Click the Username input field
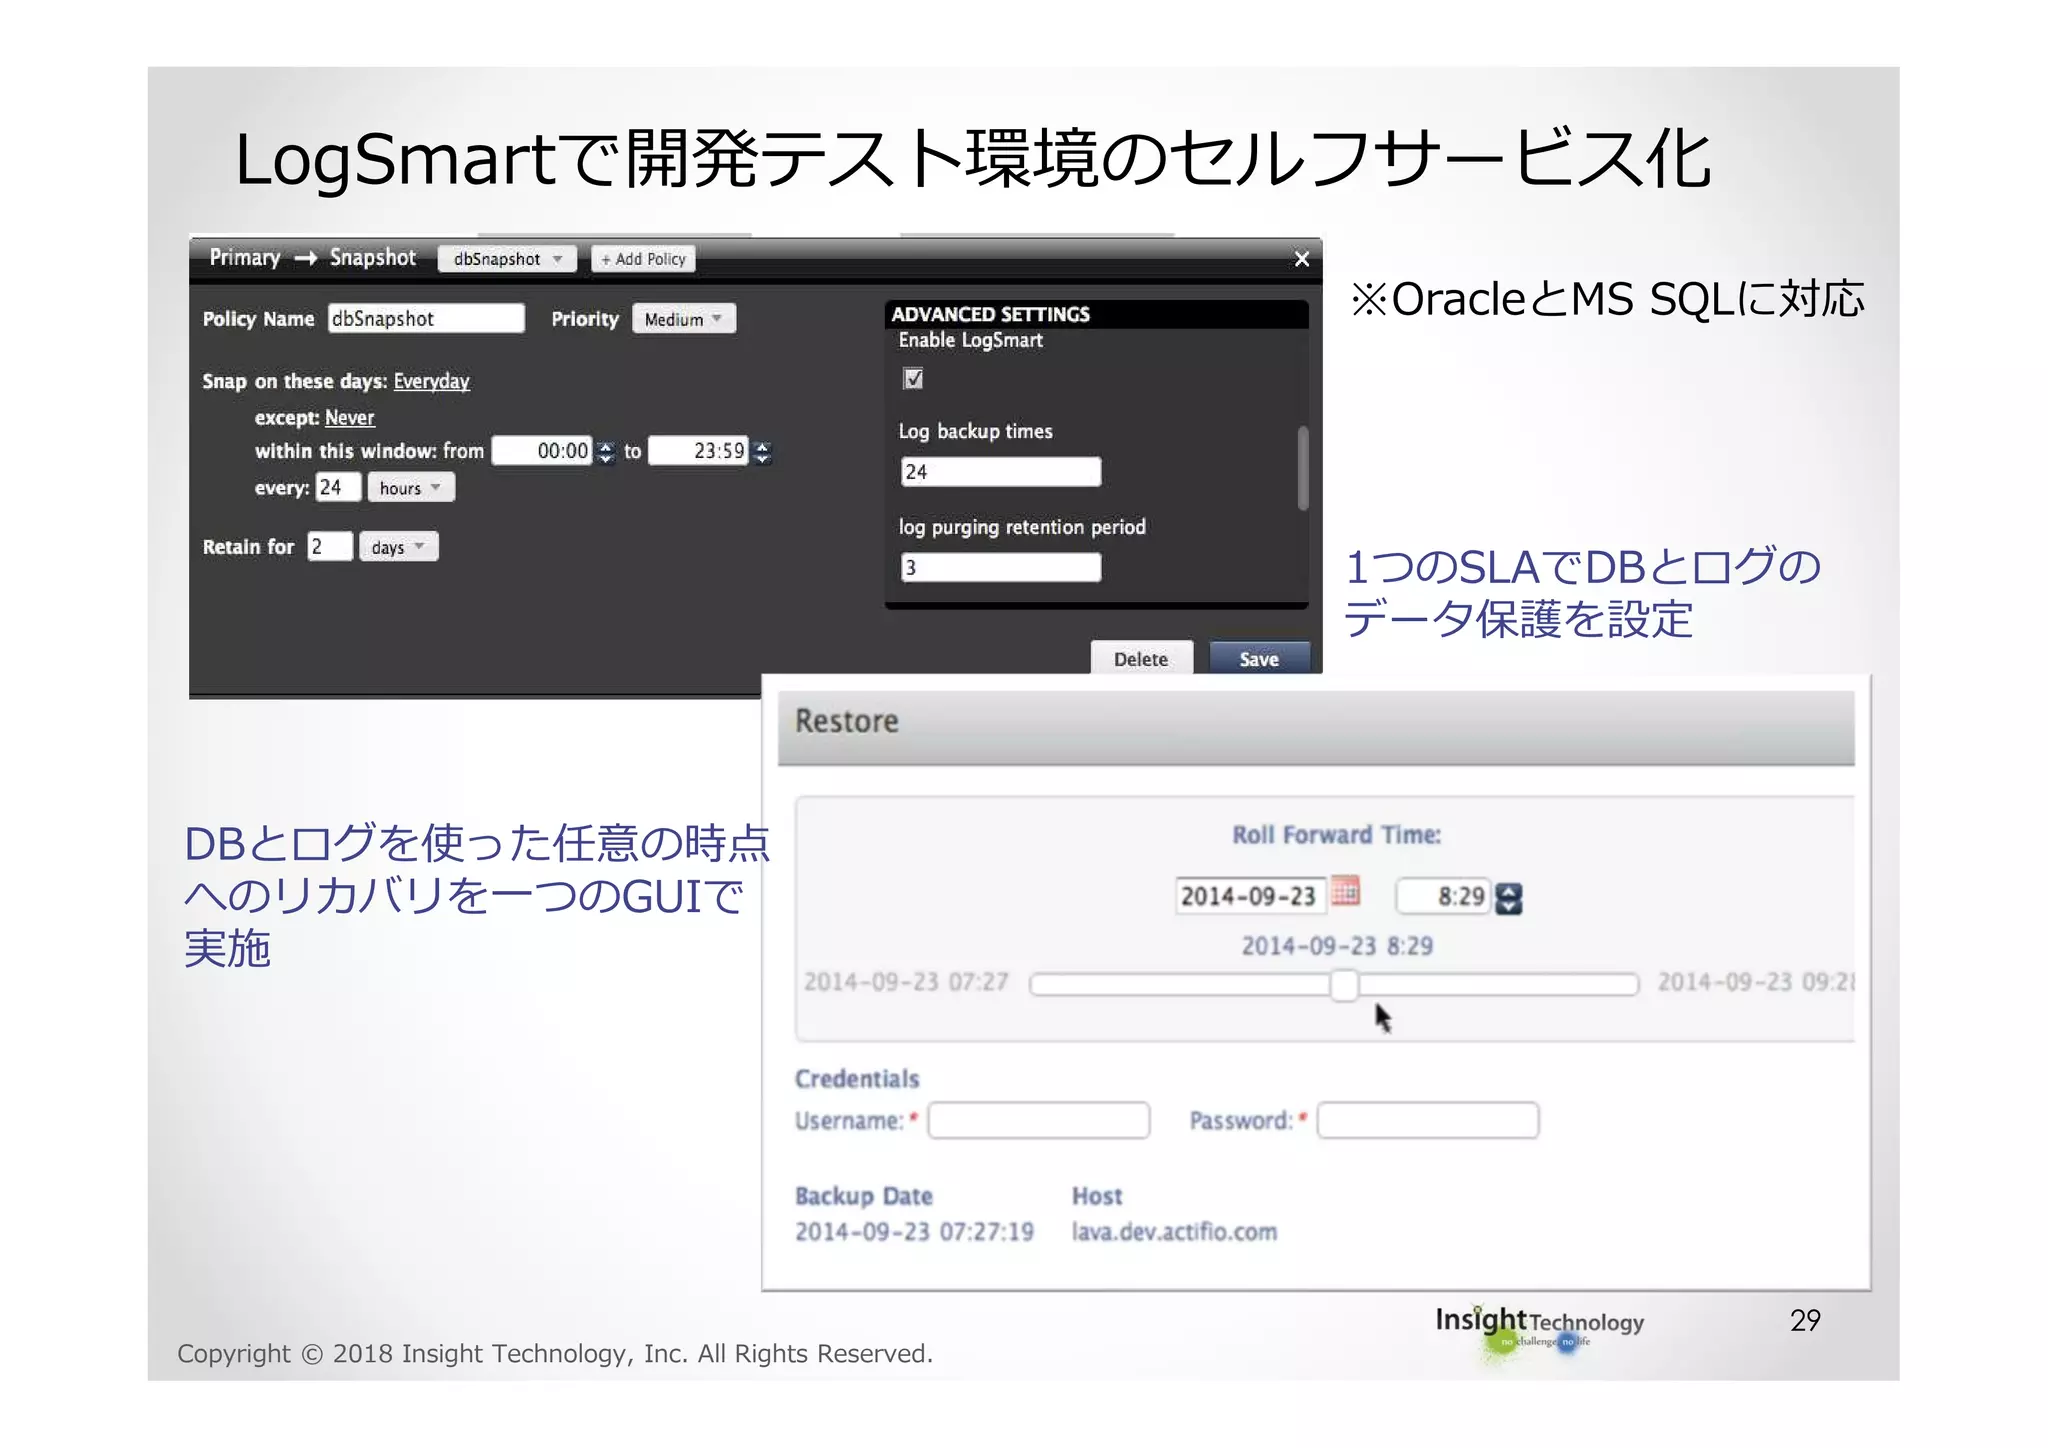 (x=1039, y=1121)
